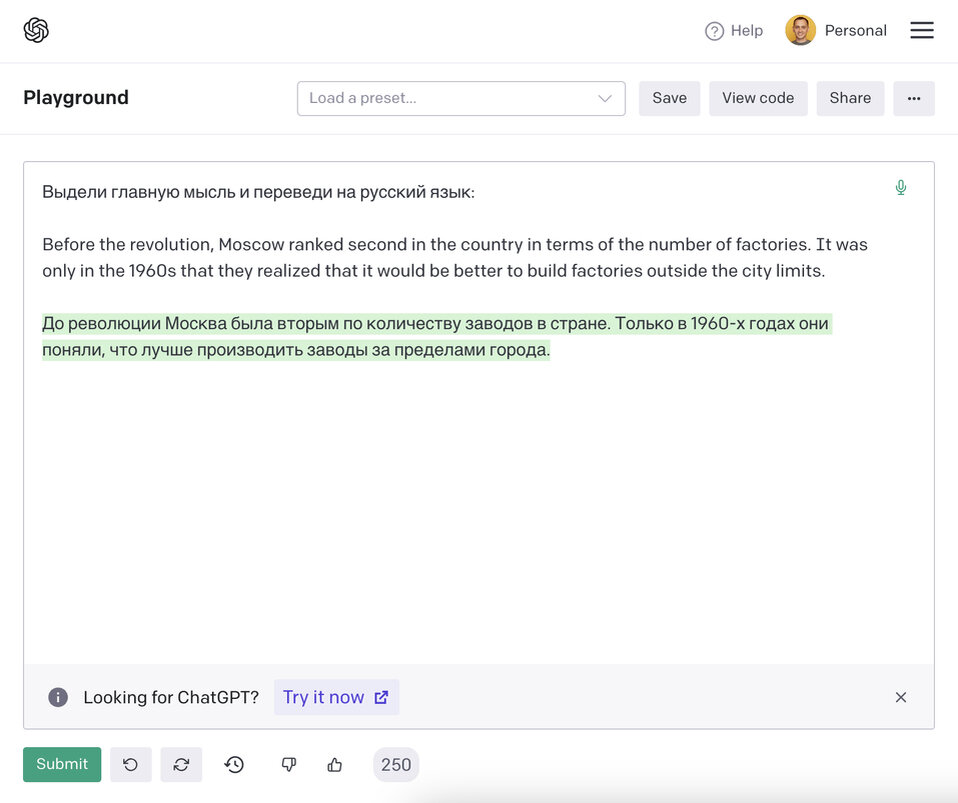958x803 pixels.
Task: Open the three-dots more options button
Action: point(914,98)
